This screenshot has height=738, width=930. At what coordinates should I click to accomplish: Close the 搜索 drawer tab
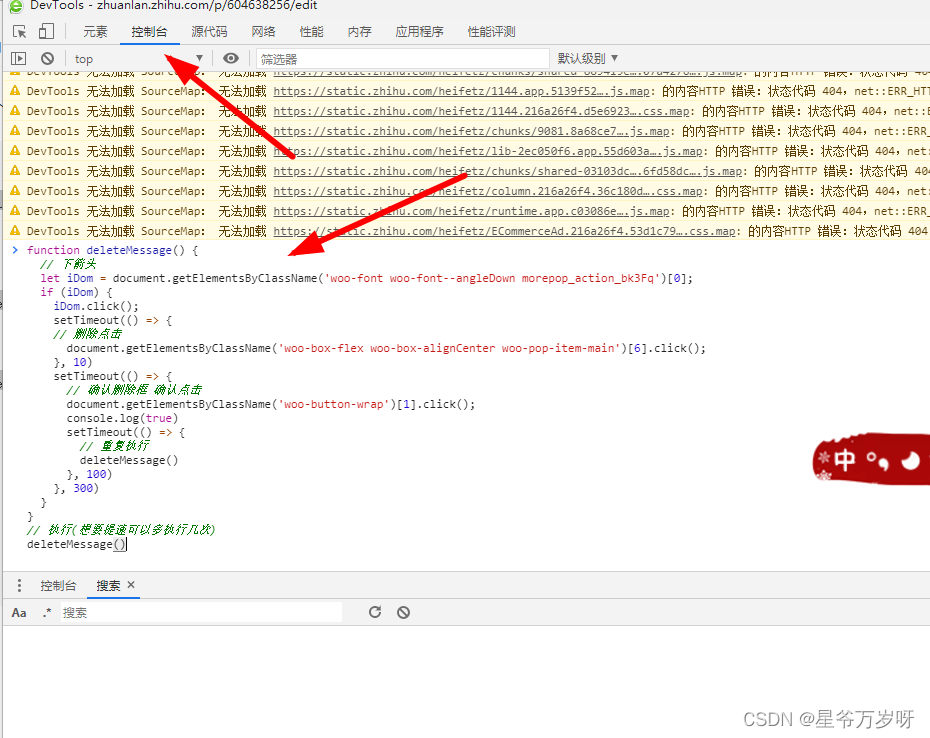point(131,585)
